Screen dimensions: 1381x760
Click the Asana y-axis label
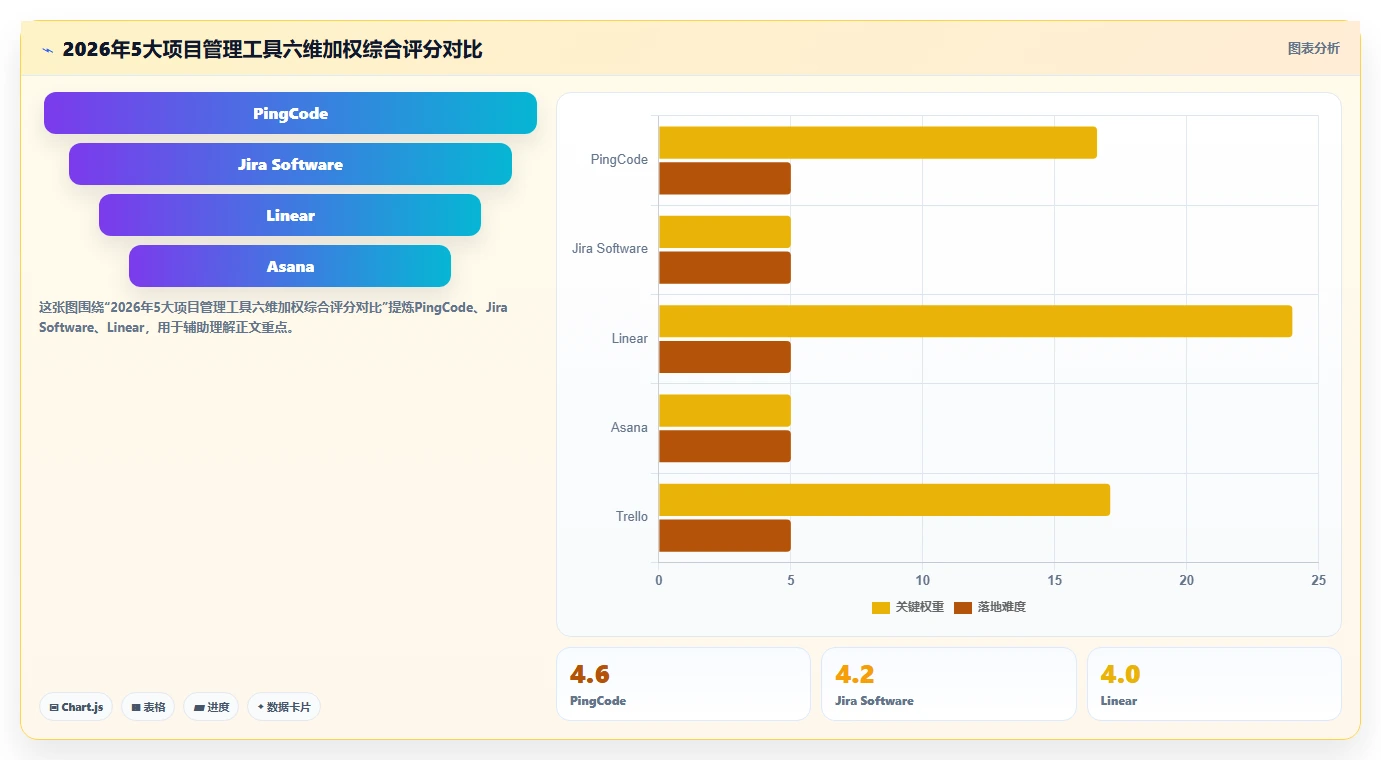629,428
